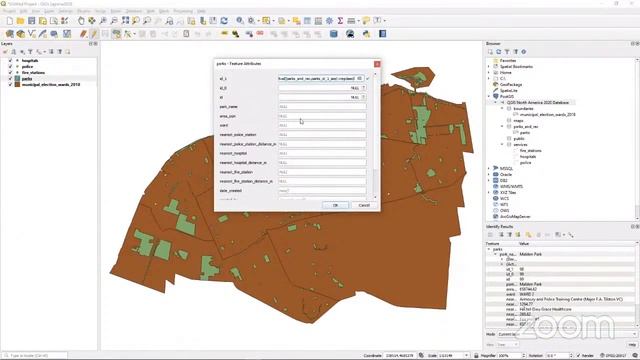Toggle visibility of fire_stations layer
Screen dimensions: 640x360
[10, 73]
